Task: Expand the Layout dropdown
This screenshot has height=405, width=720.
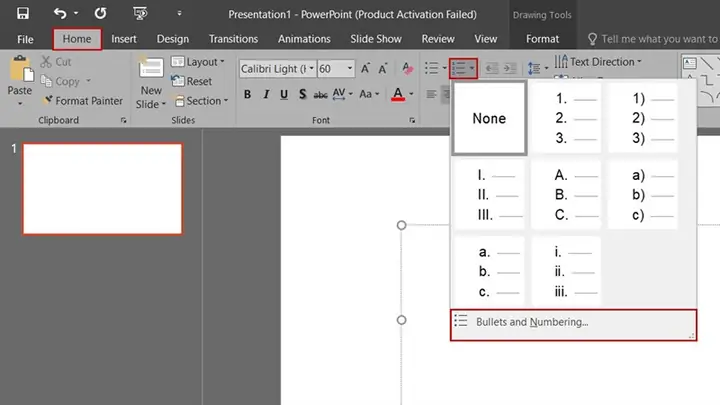Action: pos(201,62)
